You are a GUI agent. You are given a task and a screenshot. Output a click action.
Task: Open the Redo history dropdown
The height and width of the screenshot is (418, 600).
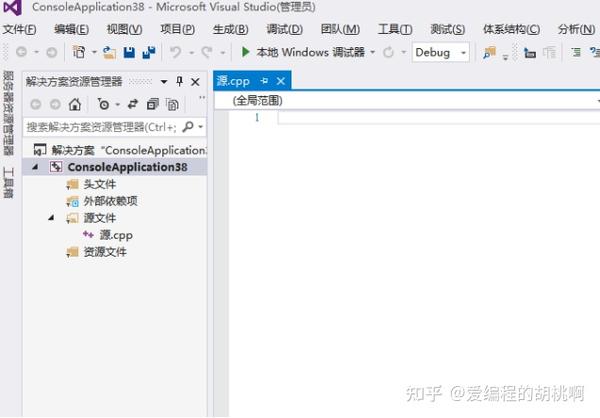tap(223, 52)
